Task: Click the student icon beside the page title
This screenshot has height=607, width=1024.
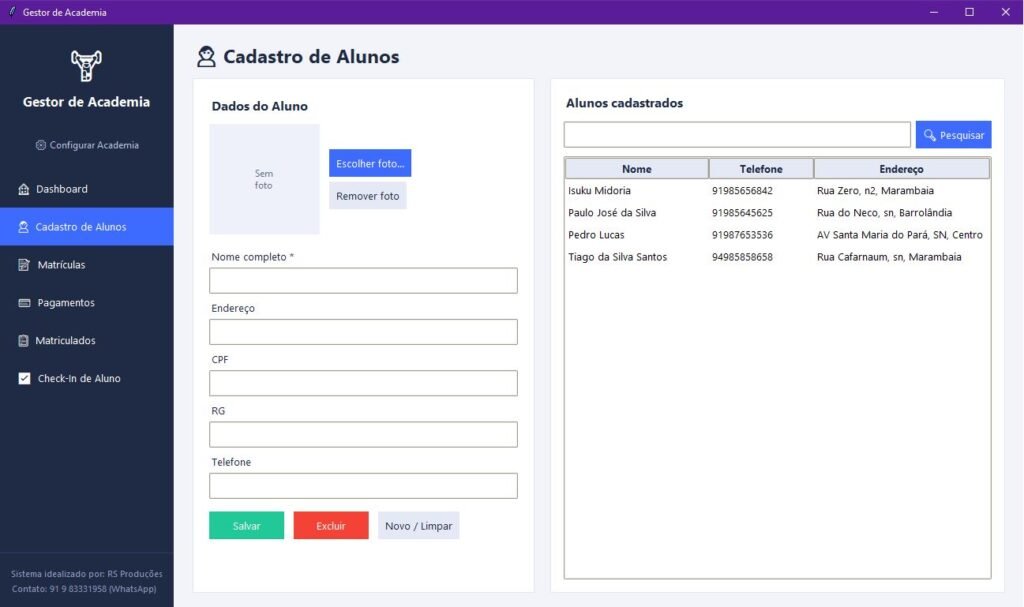Action: pyautogui.click(x=206, y=57)
